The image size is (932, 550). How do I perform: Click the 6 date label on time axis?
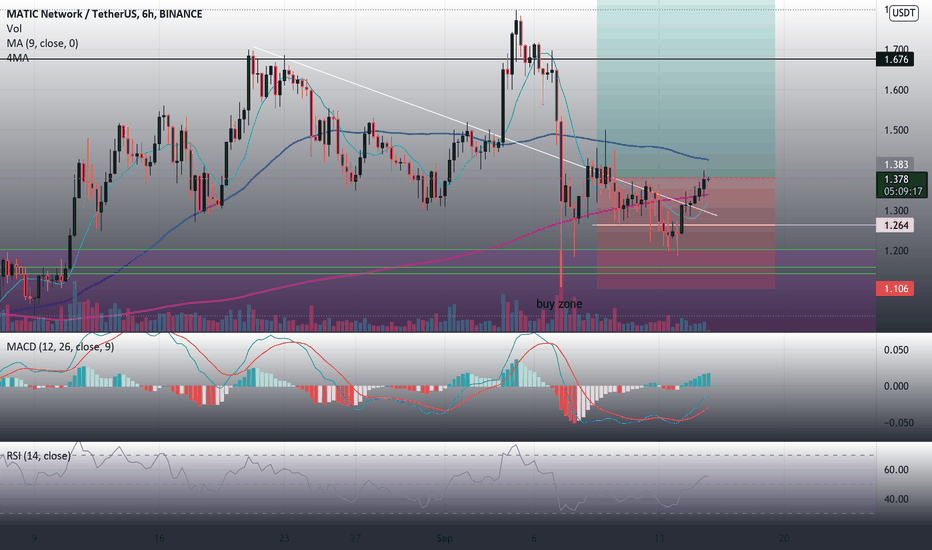534,538
